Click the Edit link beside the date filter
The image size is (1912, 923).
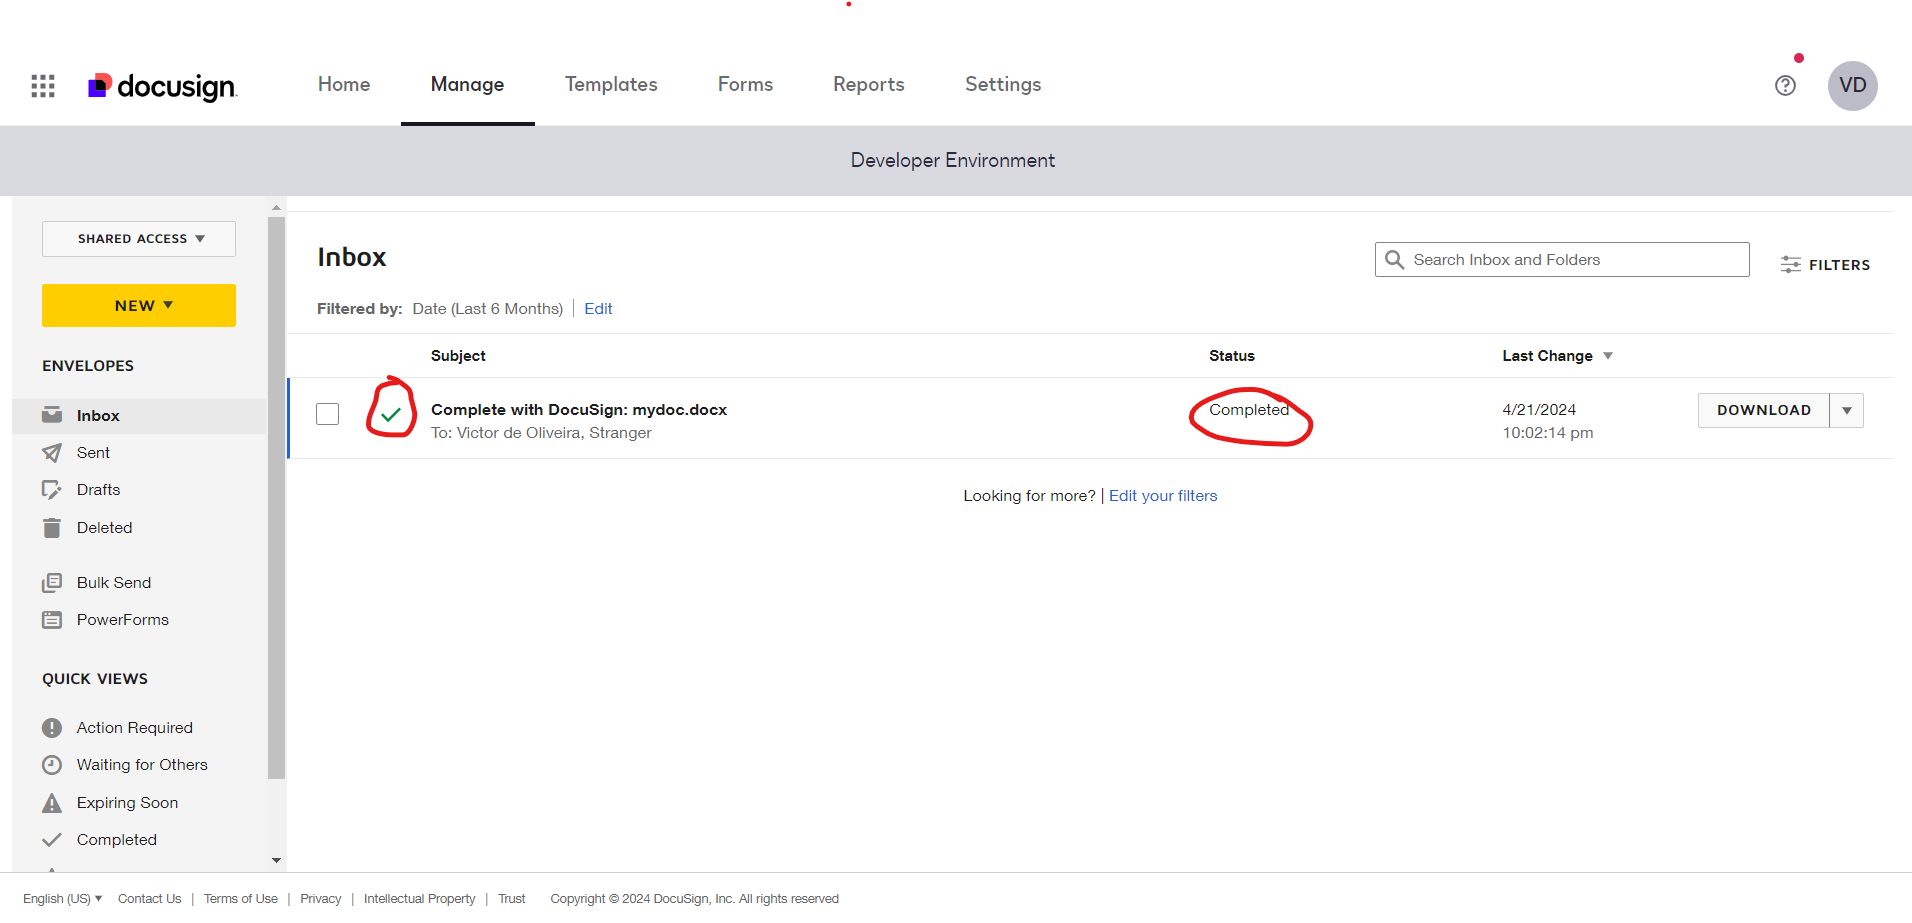coord(598,309)
